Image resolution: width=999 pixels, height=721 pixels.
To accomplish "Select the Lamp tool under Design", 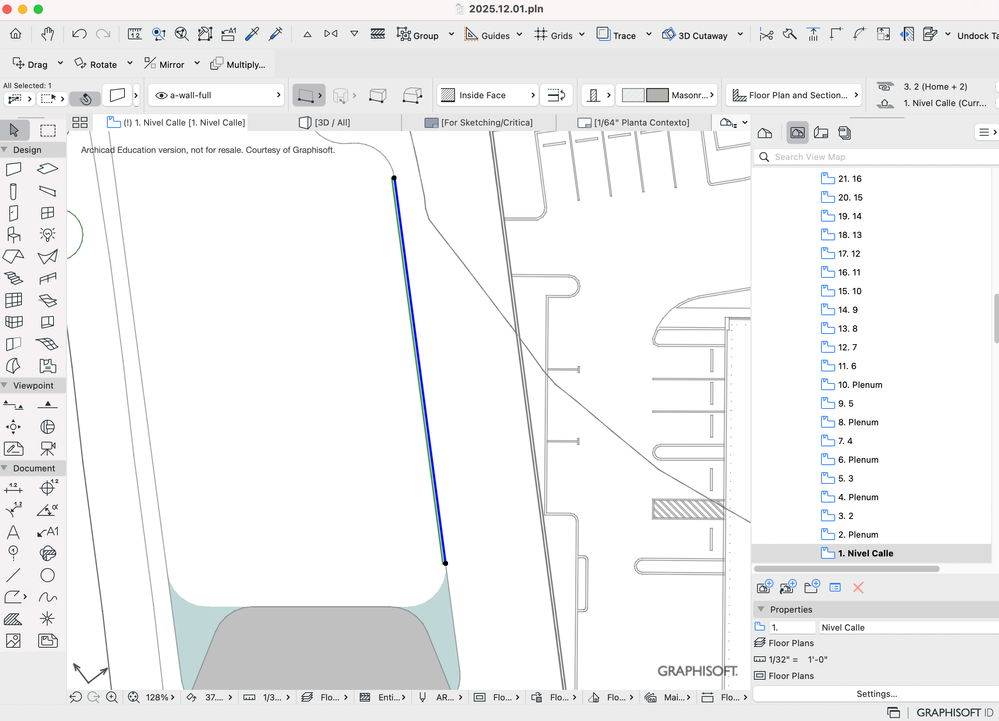I will pos(46,235).
